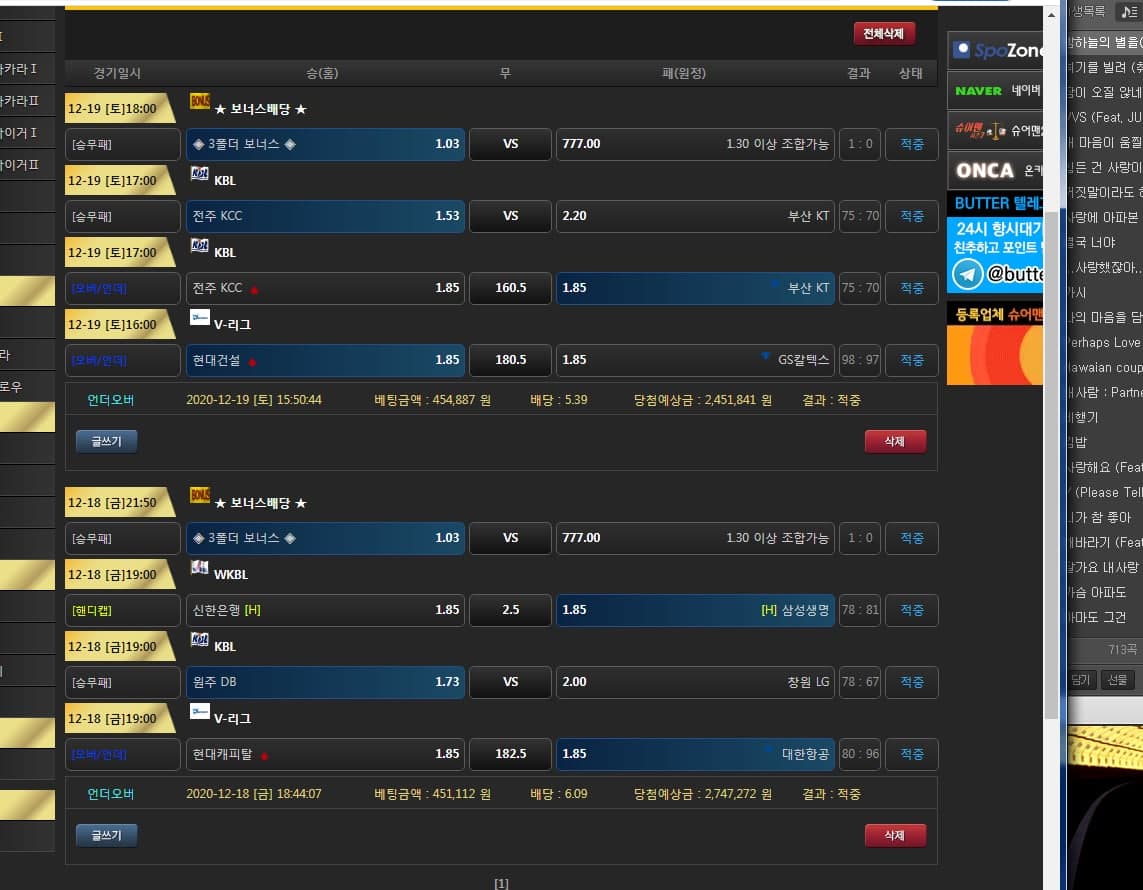Click the V-리그 logo on the 12-19 16:00 game
The image size is (1143, 890).
pos(199,317)
